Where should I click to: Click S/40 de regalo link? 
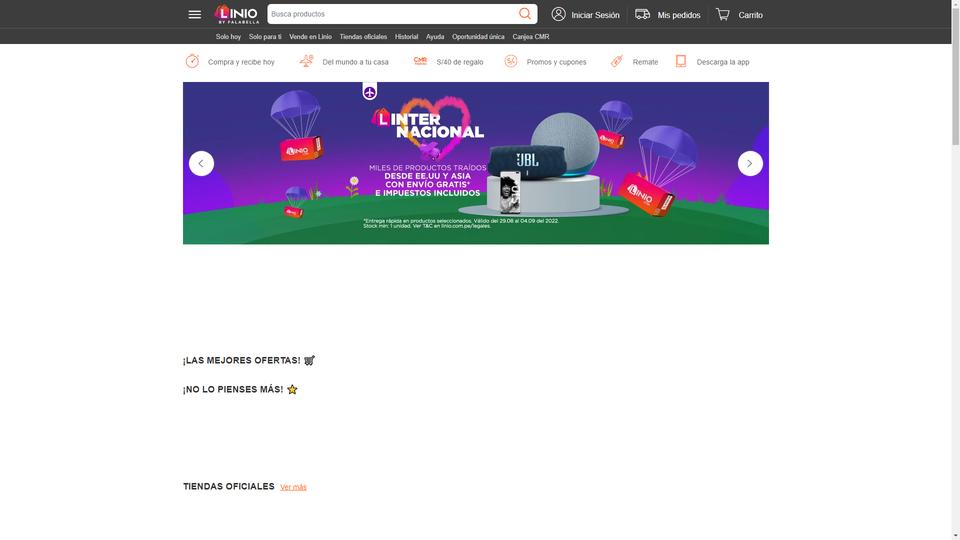(460, 62)
